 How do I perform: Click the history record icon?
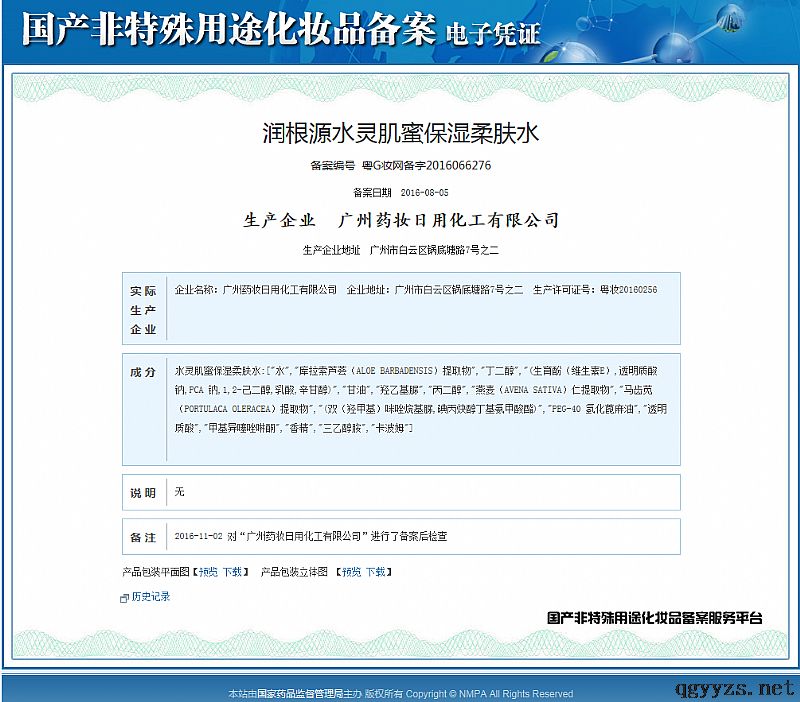tap(124, 598)
